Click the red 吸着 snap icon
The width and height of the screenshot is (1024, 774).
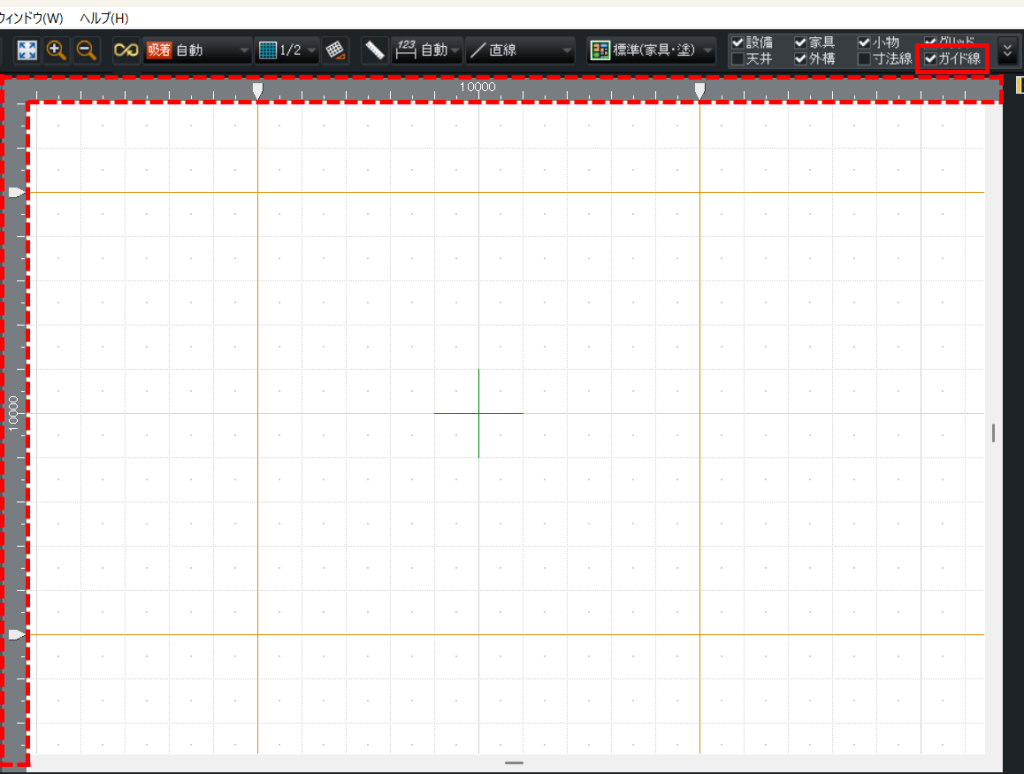159,50
